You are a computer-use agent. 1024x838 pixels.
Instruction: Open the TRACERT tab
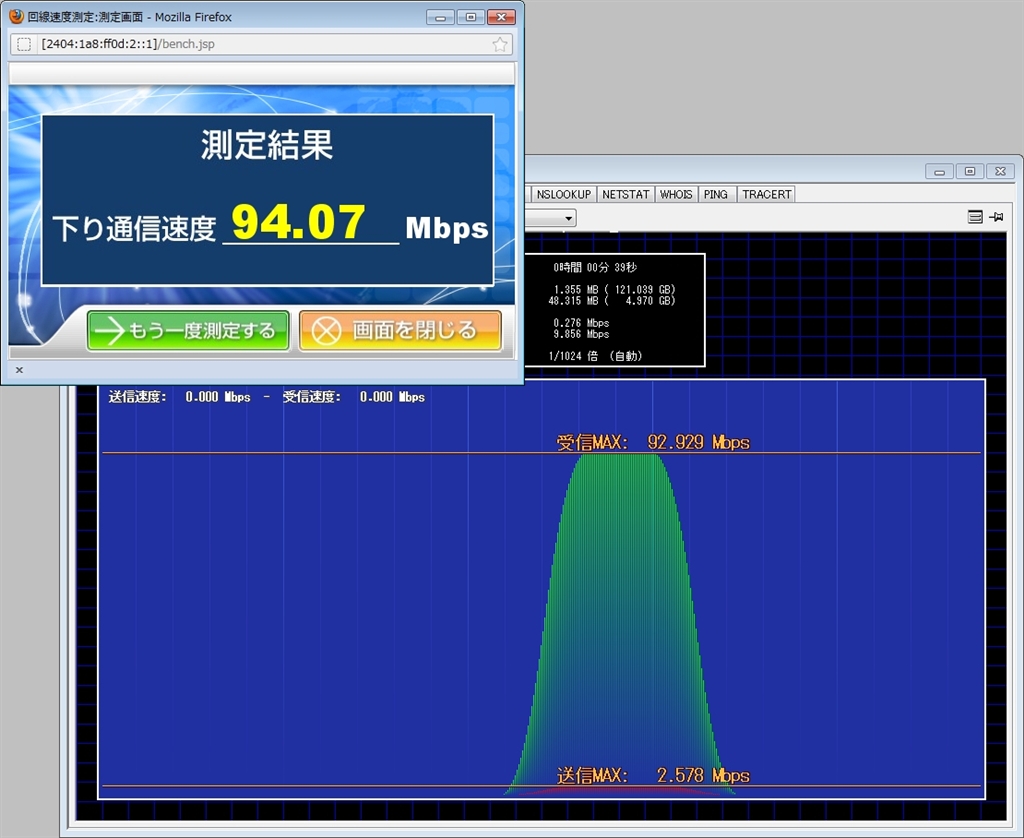766,194
